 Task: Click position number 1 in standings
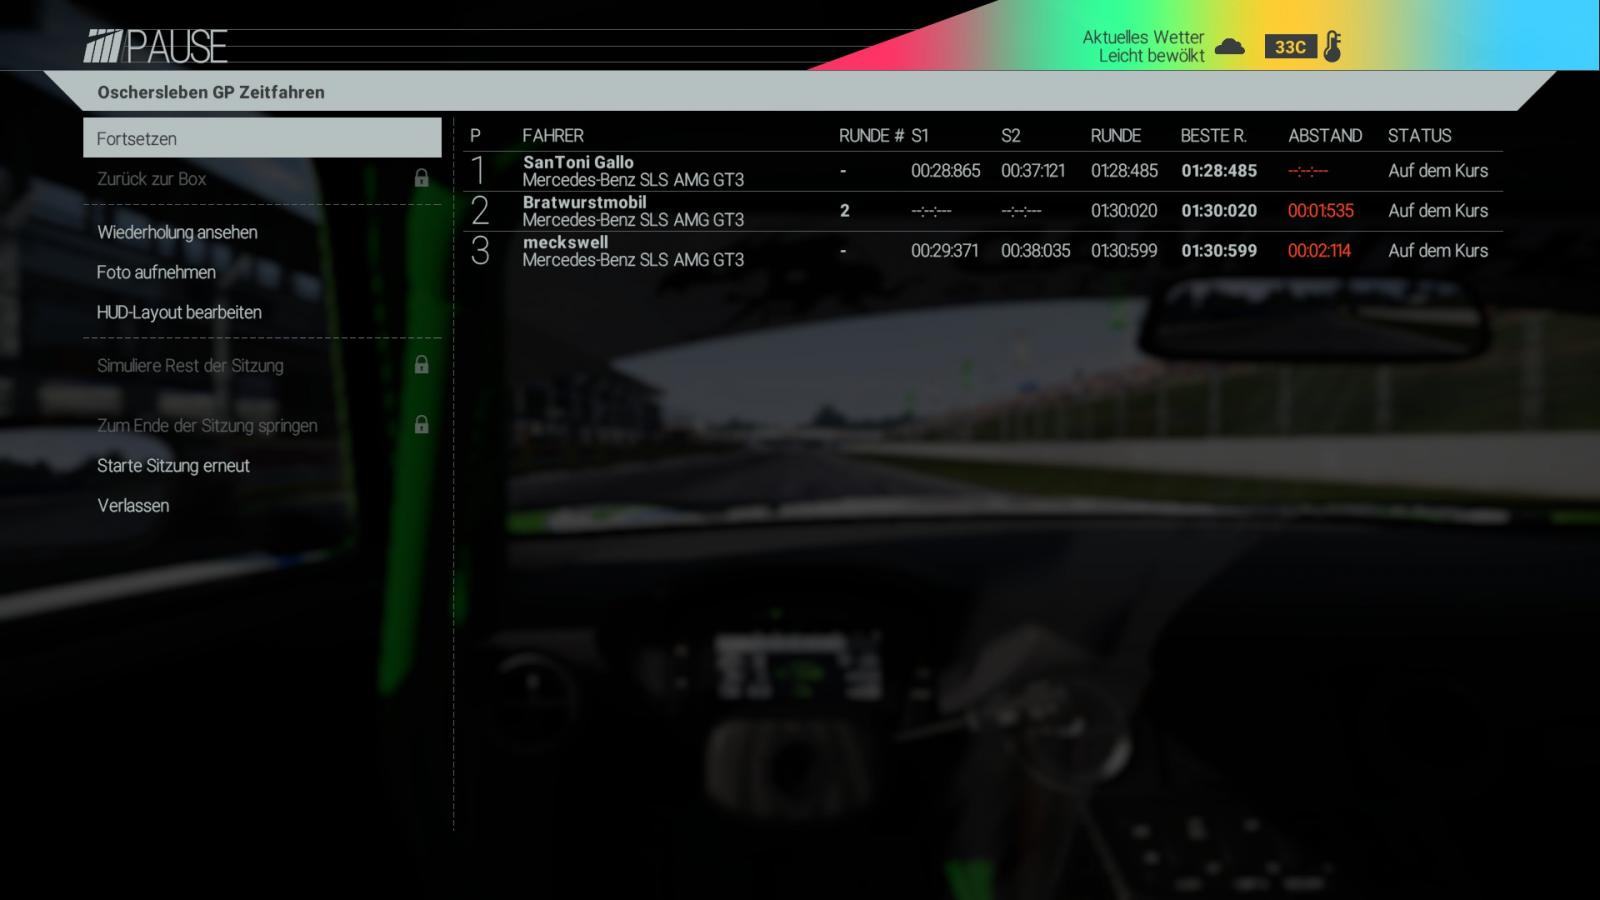pyautogui.click(x=478, y=171)
